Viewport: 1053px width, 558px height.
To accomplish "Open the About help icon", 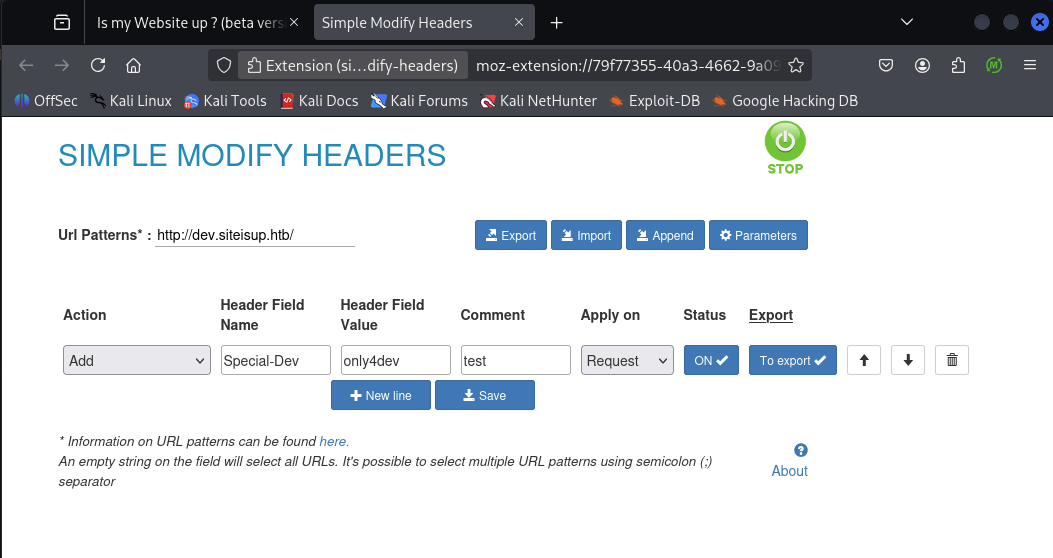I will 801,451.
